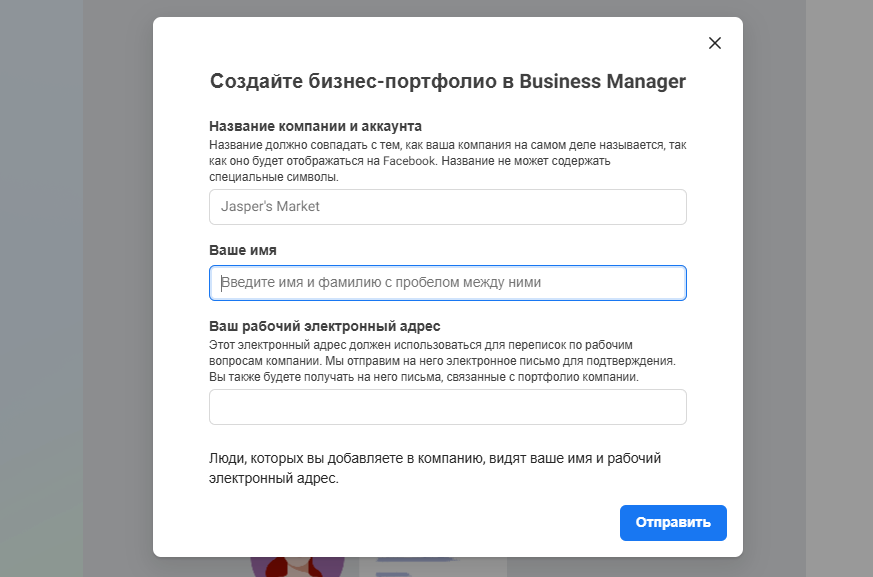Click the notice starting with "Люди, которых вы добавляете"
Screen dimensions: 873x577
coord(435,468)
